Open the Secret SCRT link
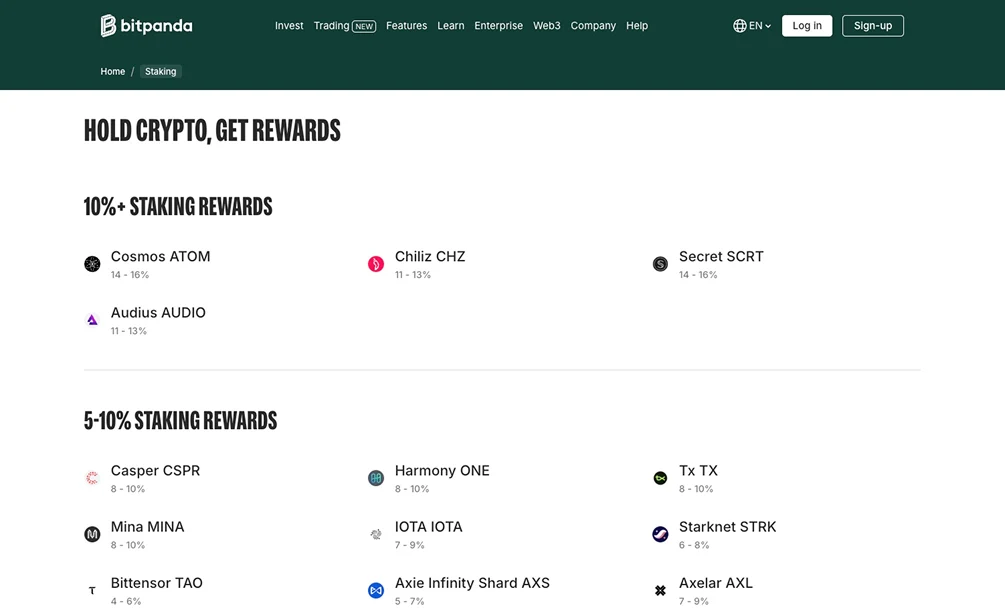This screenshot has width=1005, height=615. pyautogui.click(x=721, y=256)
